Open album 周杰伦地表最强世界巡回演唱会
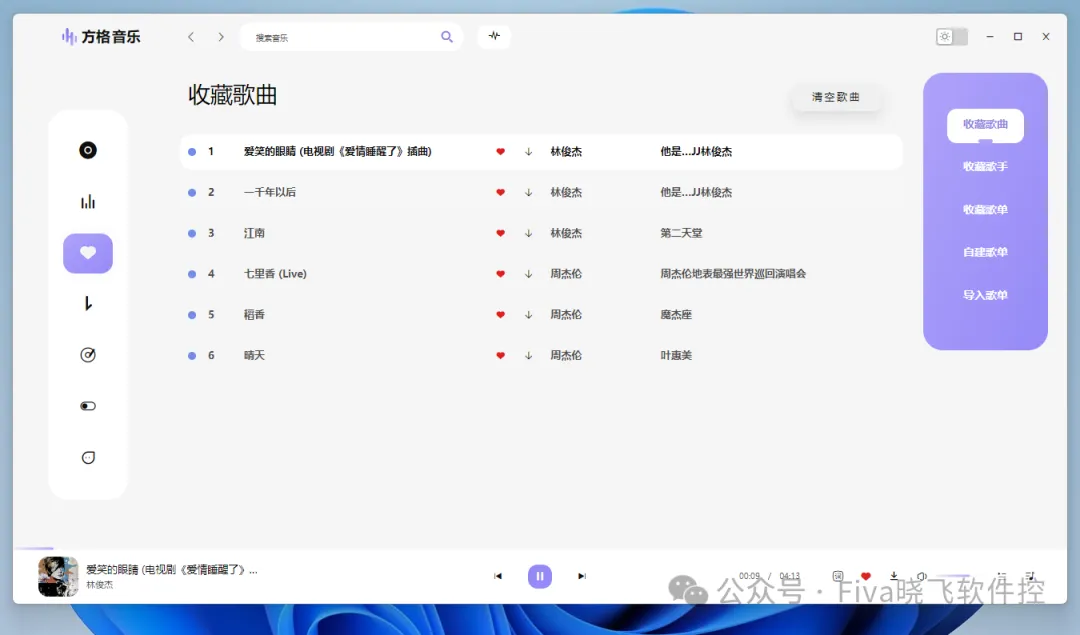 (x=733, y=273)
